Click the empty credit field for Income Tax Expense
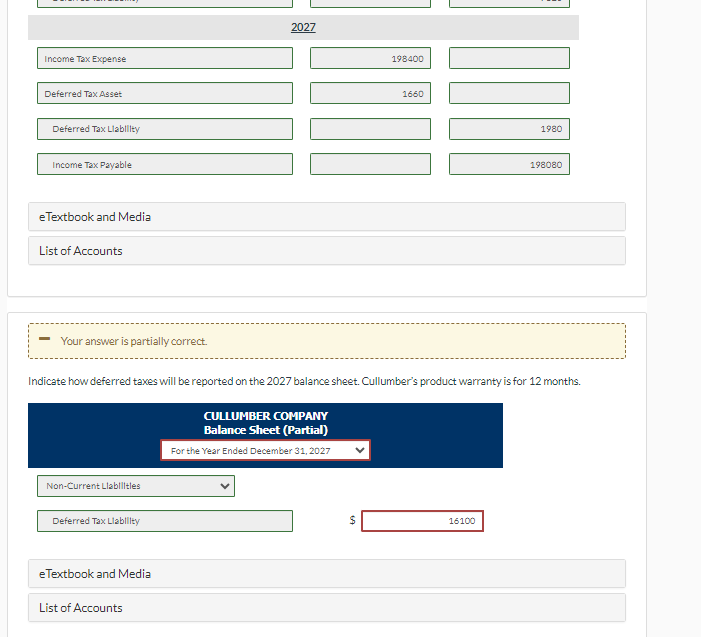This screenshot has width=701, height=637. (x=510, y=58)
